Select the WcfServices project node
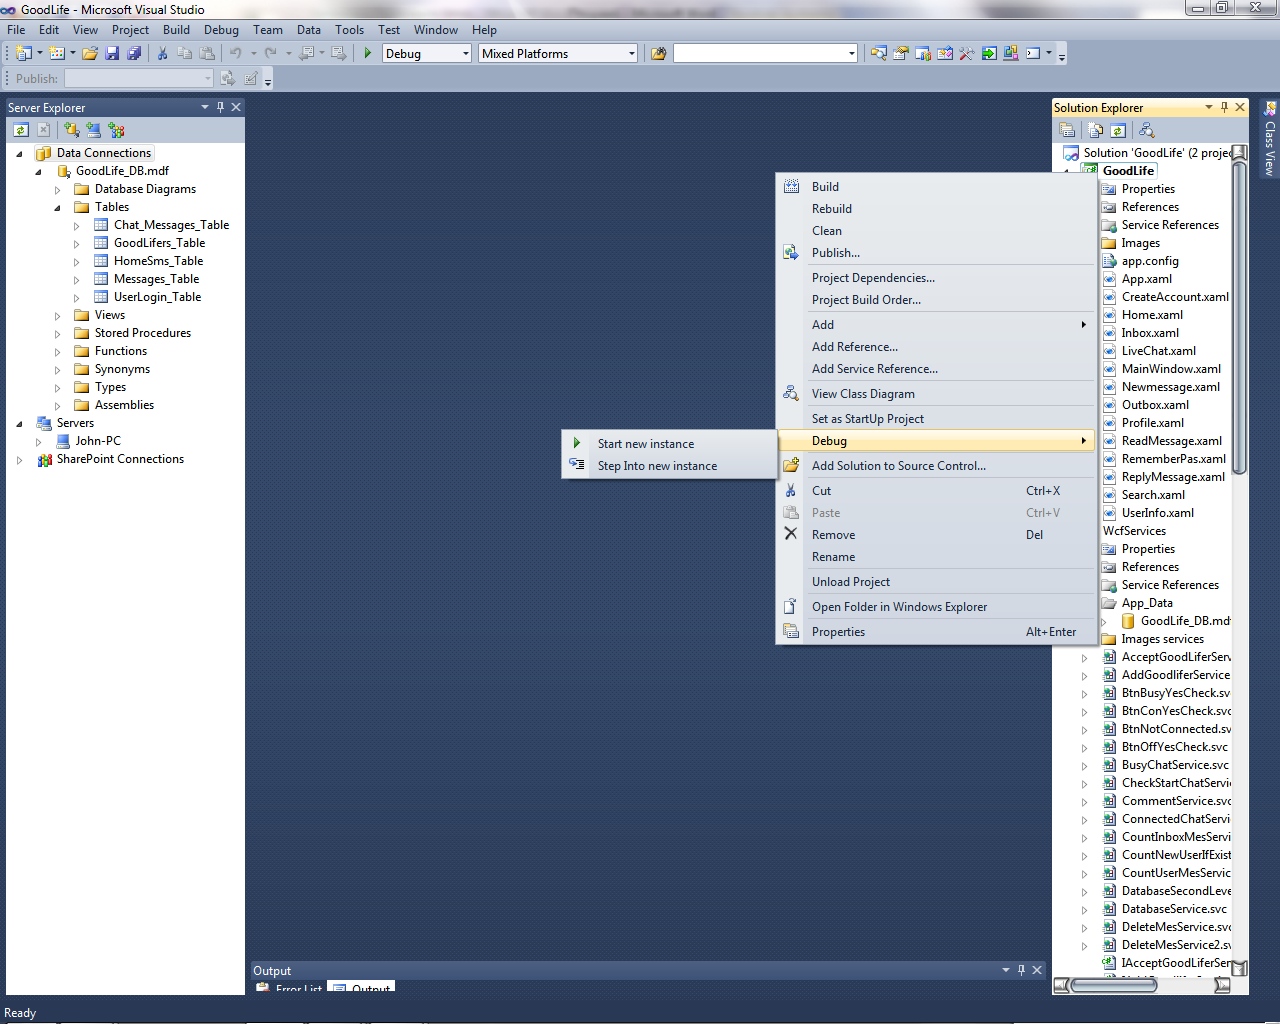This screenshot has width=1280, height=1024. 1134,531
